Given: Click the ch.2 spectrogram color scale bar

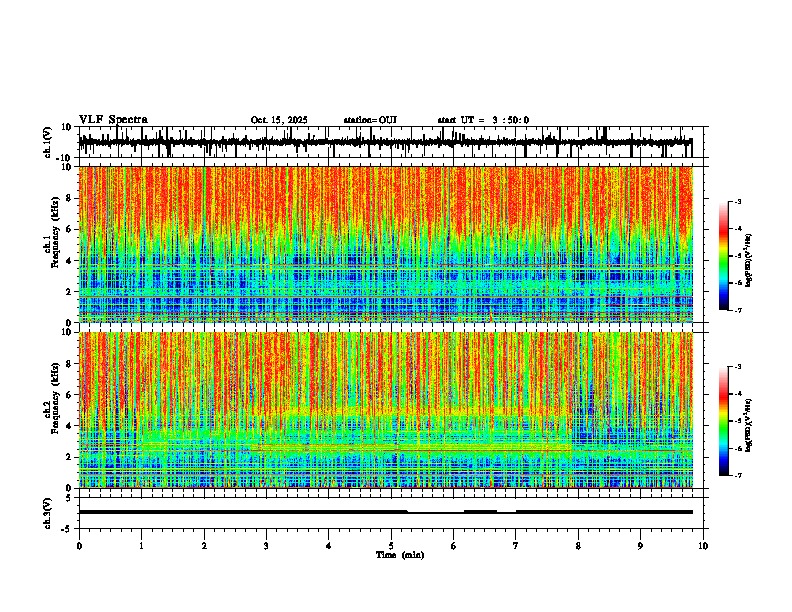Looking at the screenshot, I should click(x=724, y=421).
